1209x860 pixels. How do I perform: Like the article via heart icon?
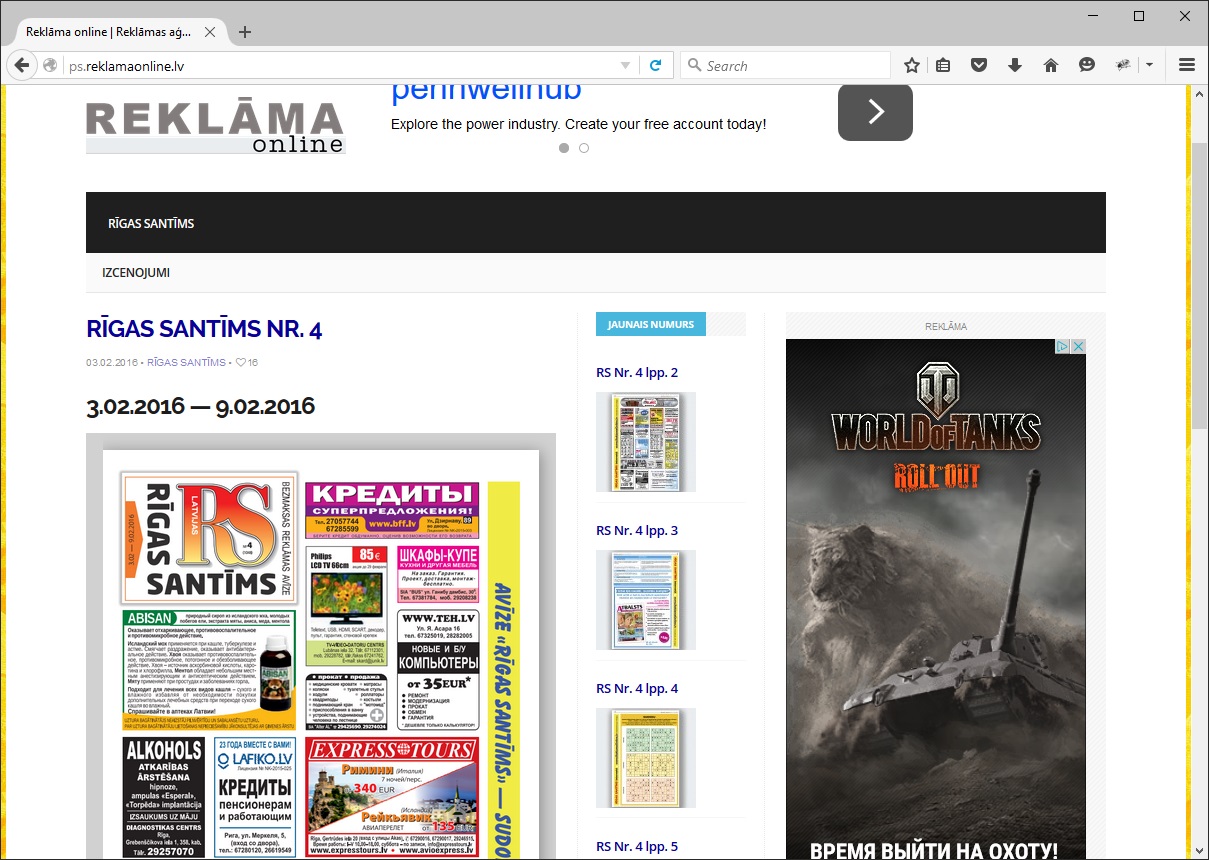click(240, 362)
